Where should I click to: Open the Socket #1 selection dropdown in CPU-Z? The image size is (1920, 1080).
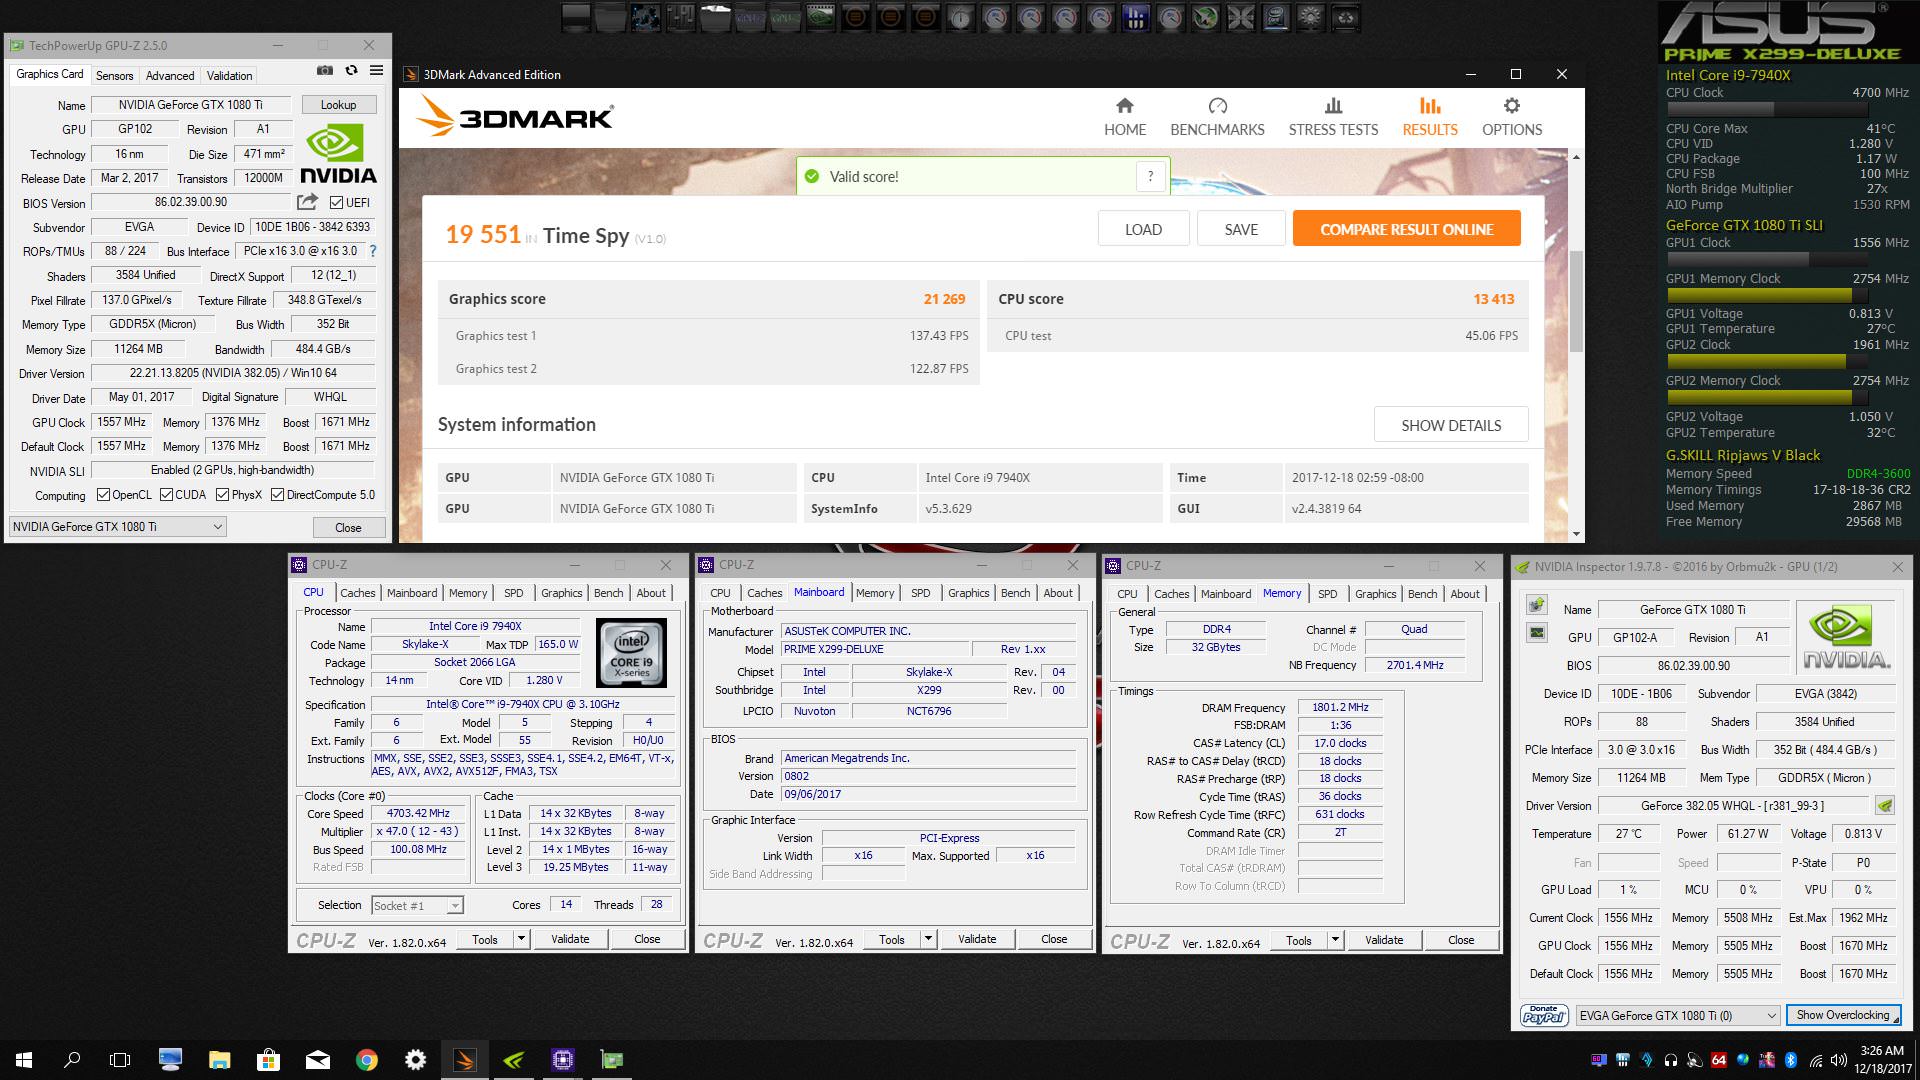click(x=417, y=905)
